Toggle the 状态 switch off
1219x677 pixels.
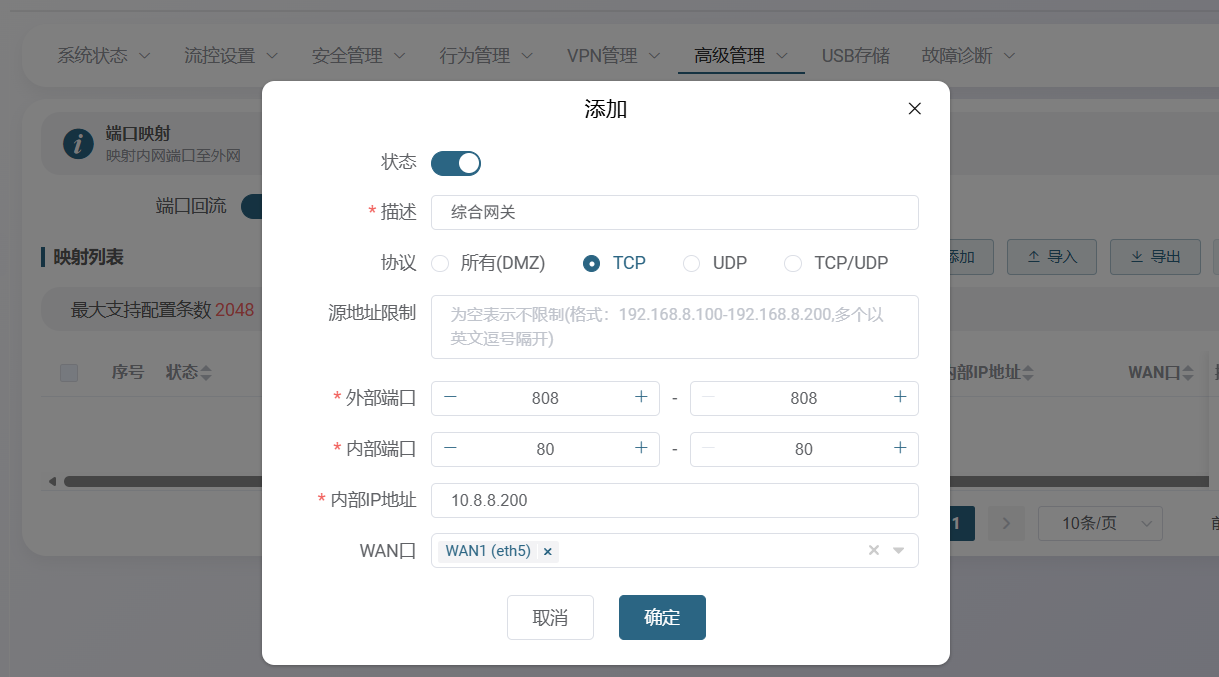click(x=456, y=163)
